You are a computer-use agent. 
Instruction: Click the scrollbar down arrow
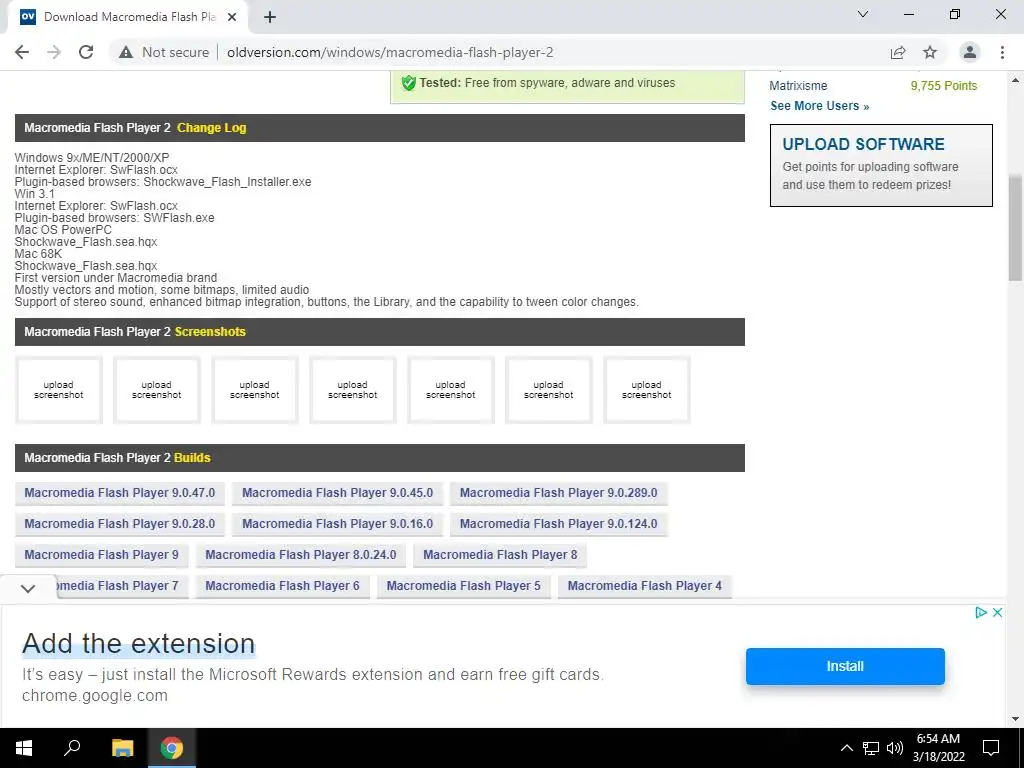(1015, 719)
